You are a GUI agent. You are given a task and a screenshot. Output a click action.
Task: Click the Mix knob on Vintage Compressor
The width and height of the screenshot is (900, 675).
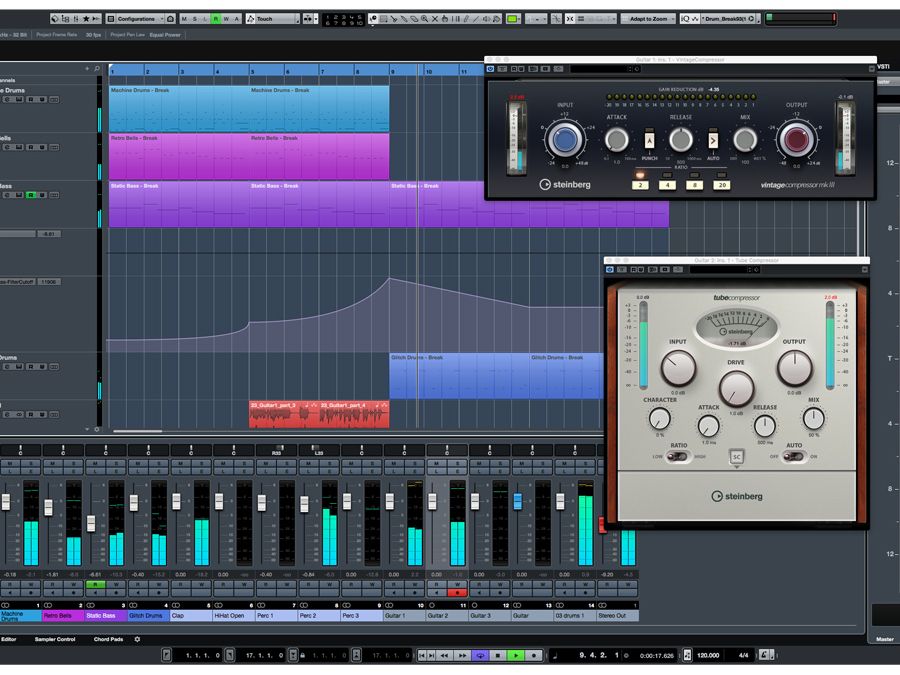tap(745, 139)
